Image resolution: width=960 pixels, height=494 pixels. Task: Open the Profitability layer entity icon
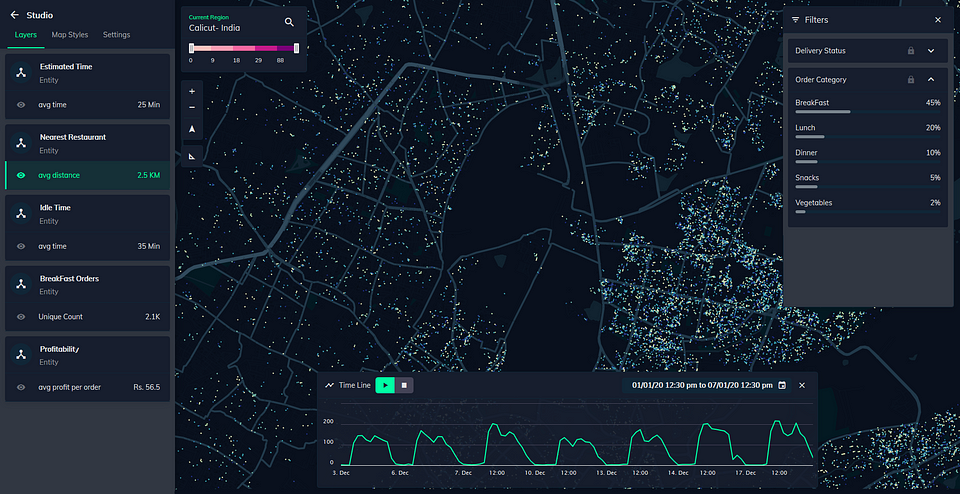21,355
